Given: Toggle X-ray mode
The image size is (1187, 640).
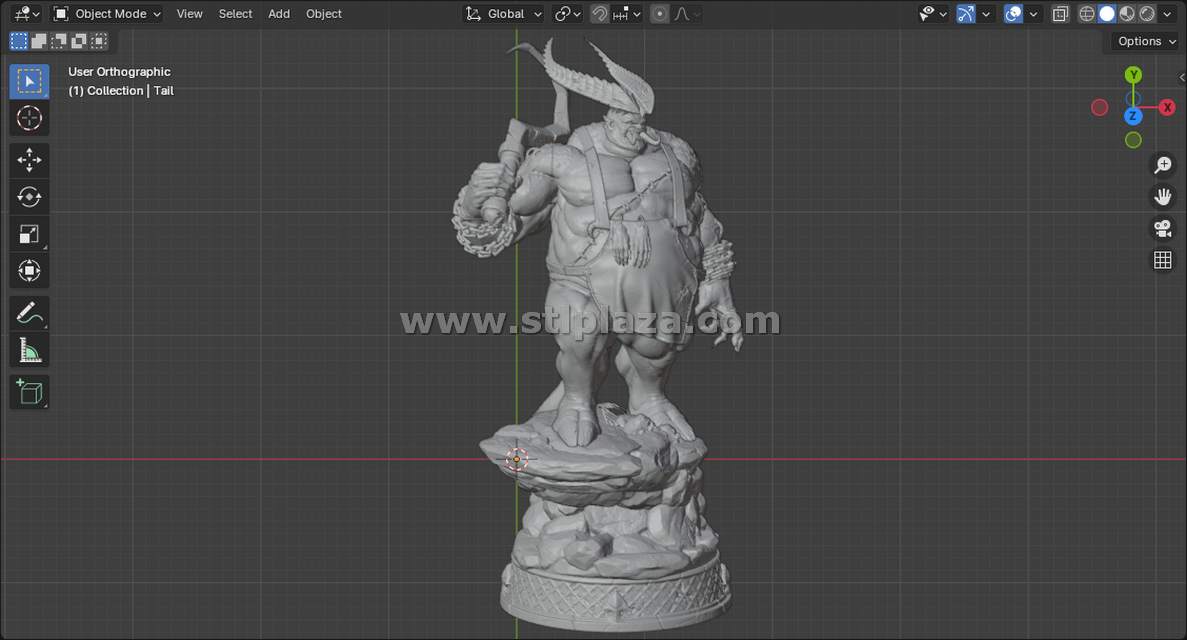Looking at the screenshot, I should pyautogui.click(x=1061, y=14).
